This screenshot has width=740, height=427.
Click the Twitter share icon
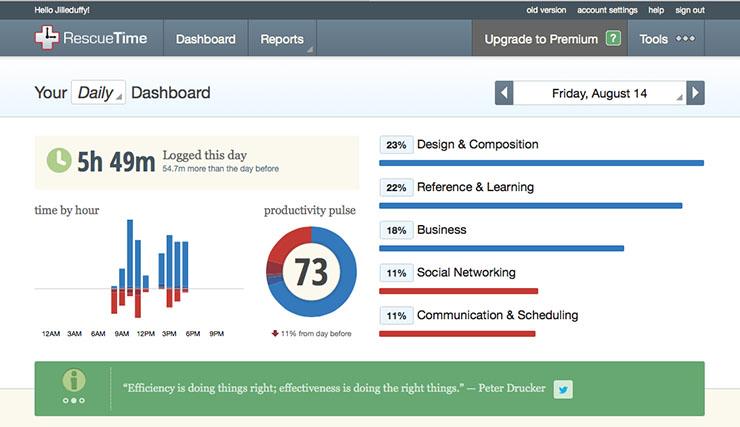[563, 390]
